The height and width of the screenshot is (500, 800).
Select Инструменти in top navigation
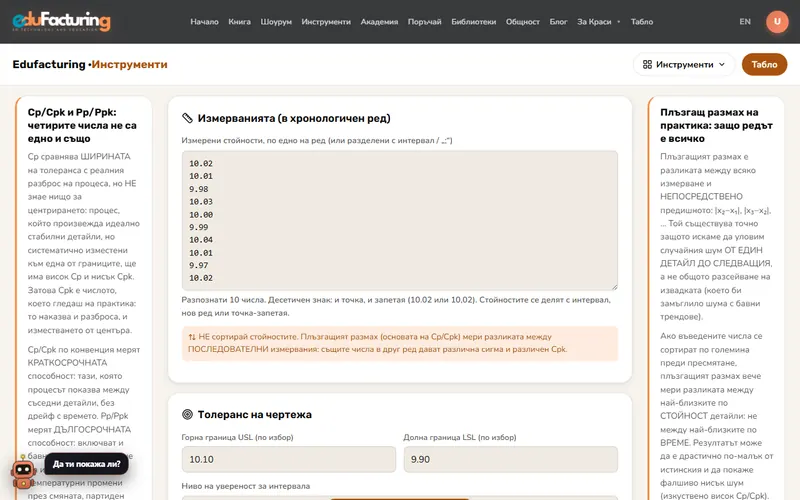[326, 21]
